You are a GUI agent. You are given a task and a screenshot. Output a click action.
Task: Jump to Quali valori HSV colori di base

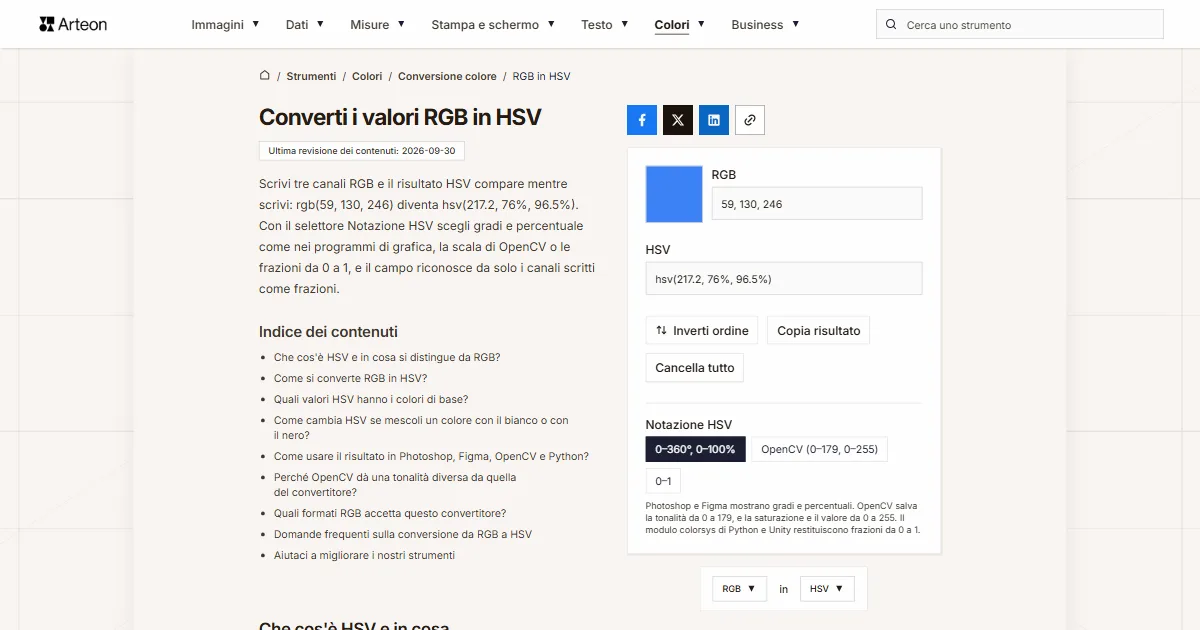coord(371,399)
